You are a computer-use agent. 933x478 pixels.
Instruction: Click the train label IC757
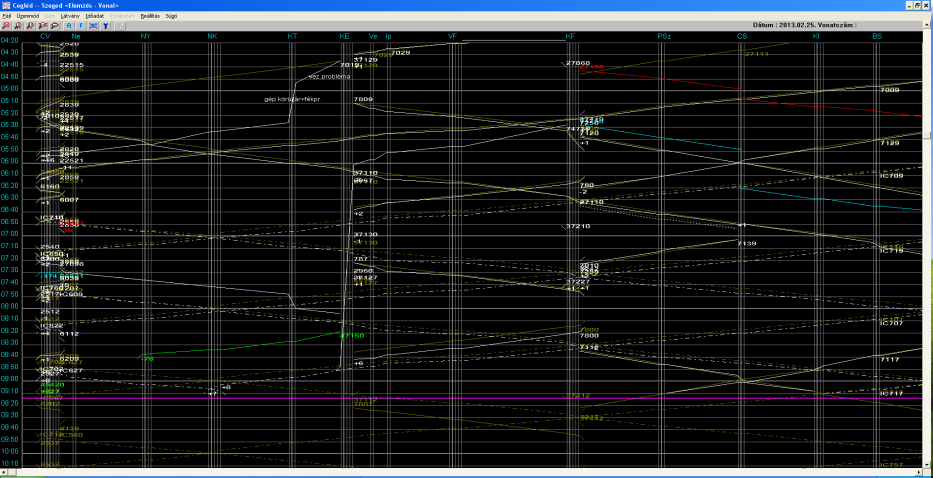[891, 465]
